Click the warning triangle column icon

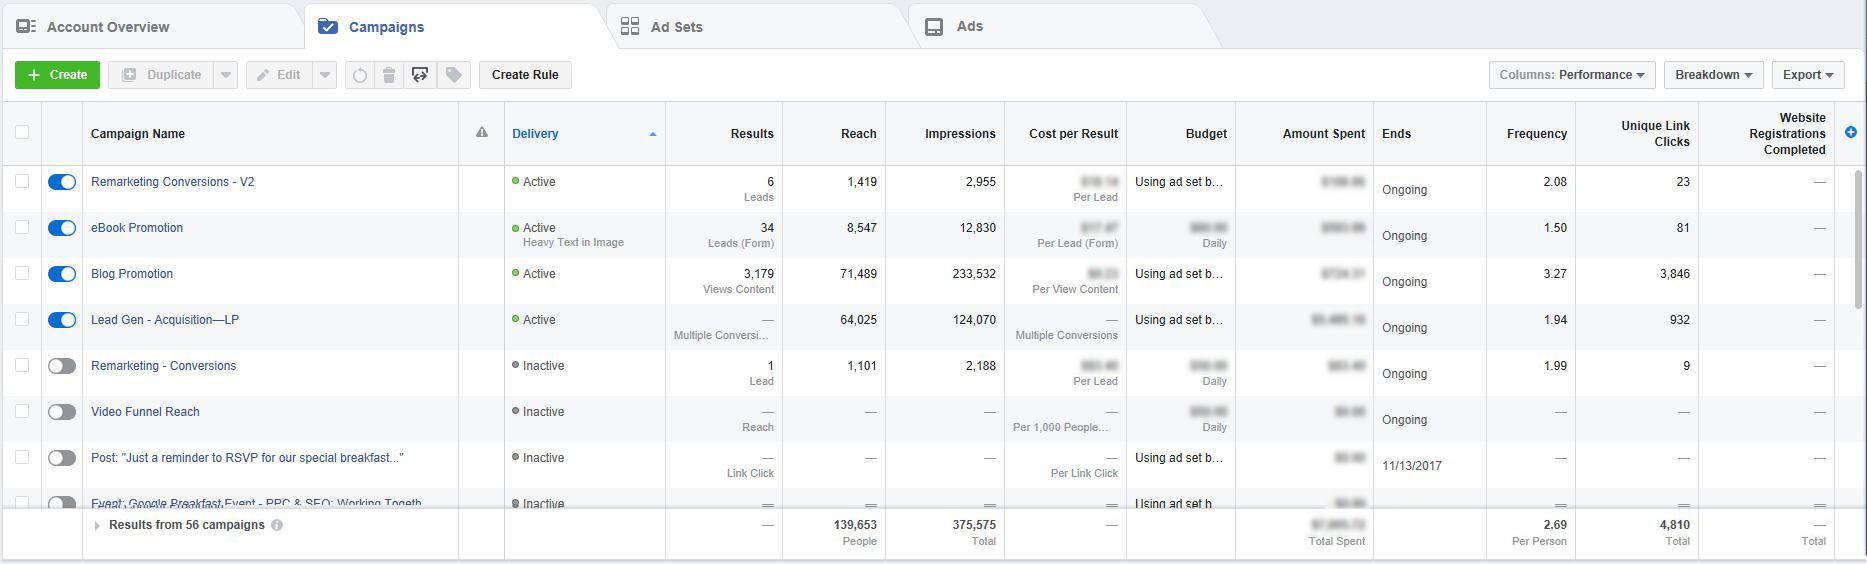point(482,132)
